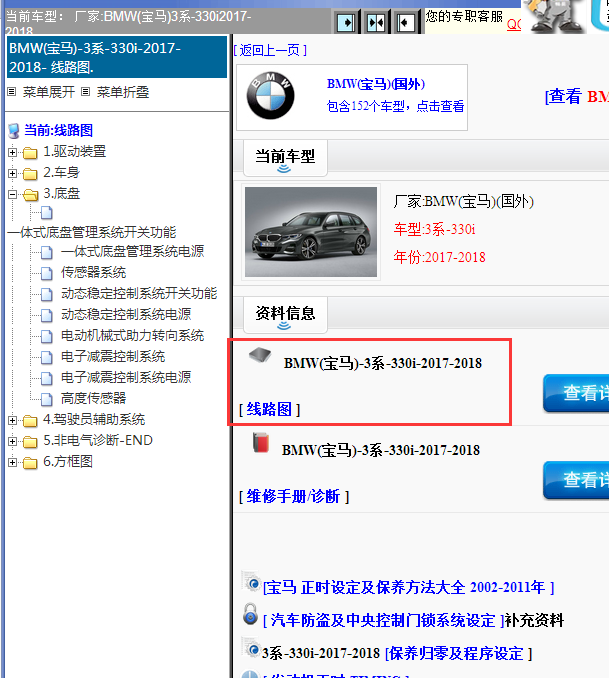
Task: Expand the 2.车身 tree node
Action: coord(13,173)
